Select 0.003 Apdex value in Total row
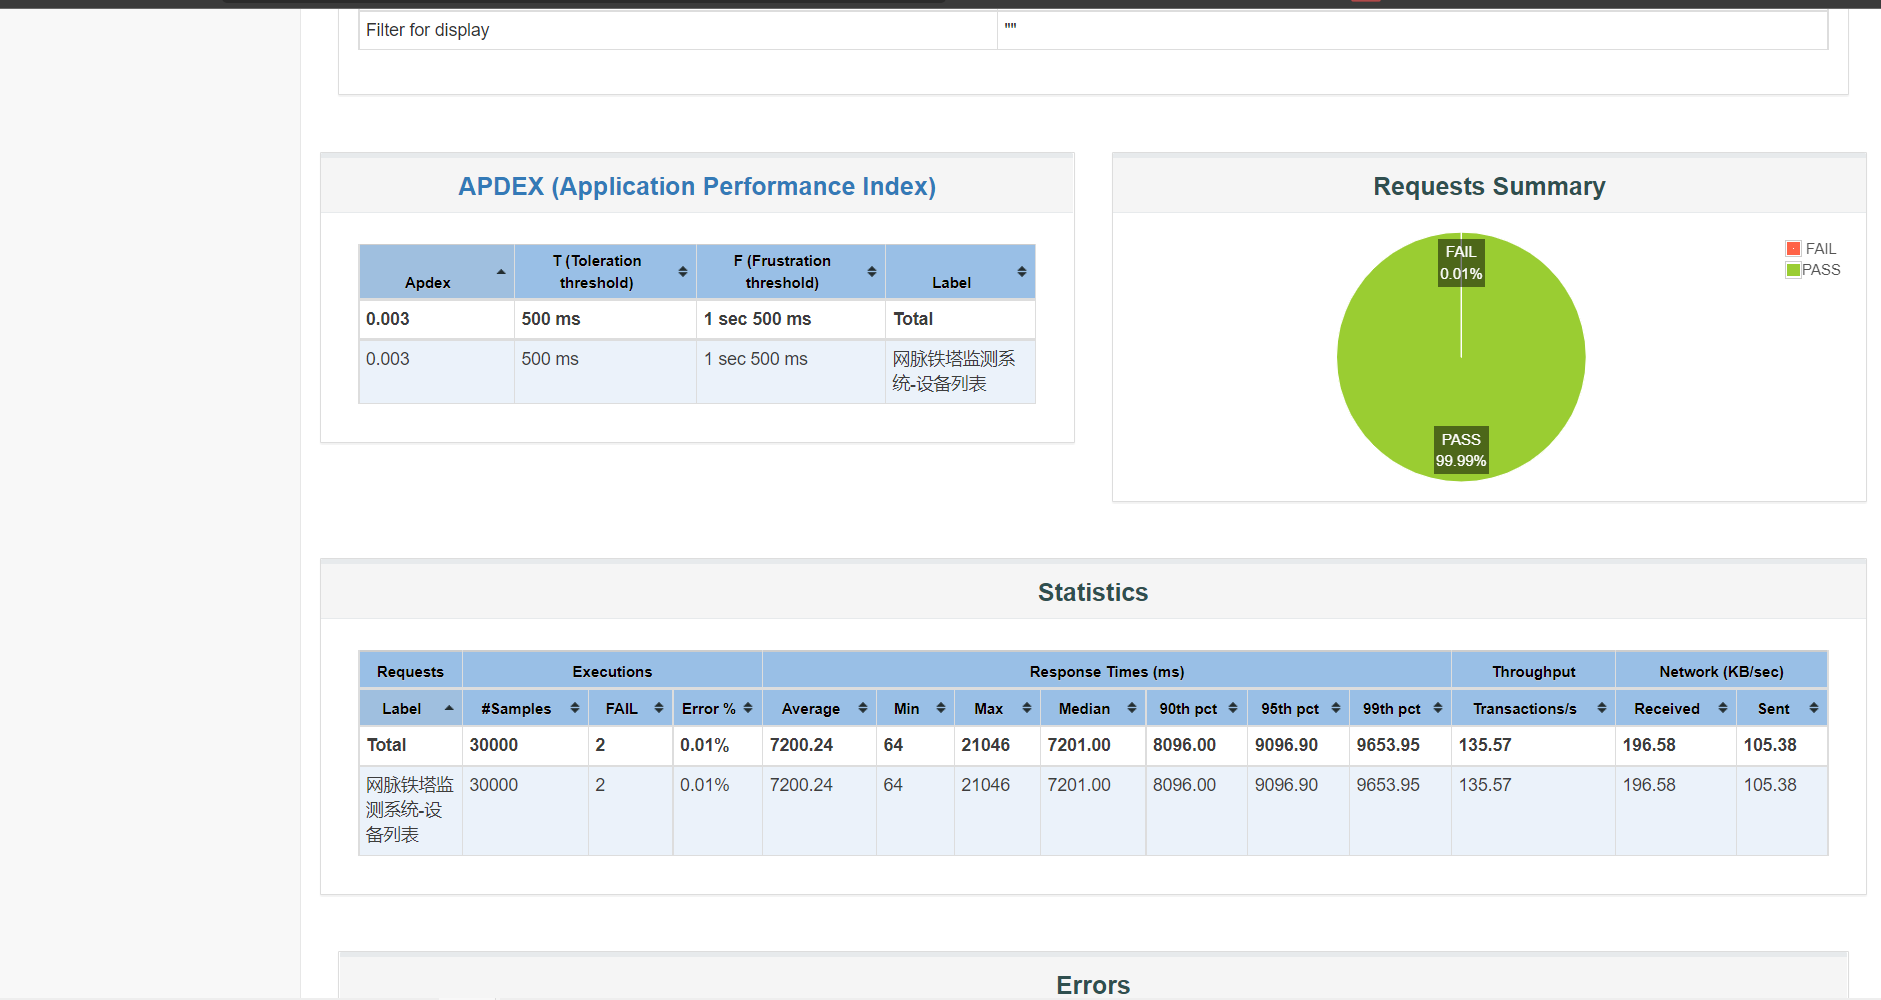This screenshot has width=1881, height=1000. 388,319
